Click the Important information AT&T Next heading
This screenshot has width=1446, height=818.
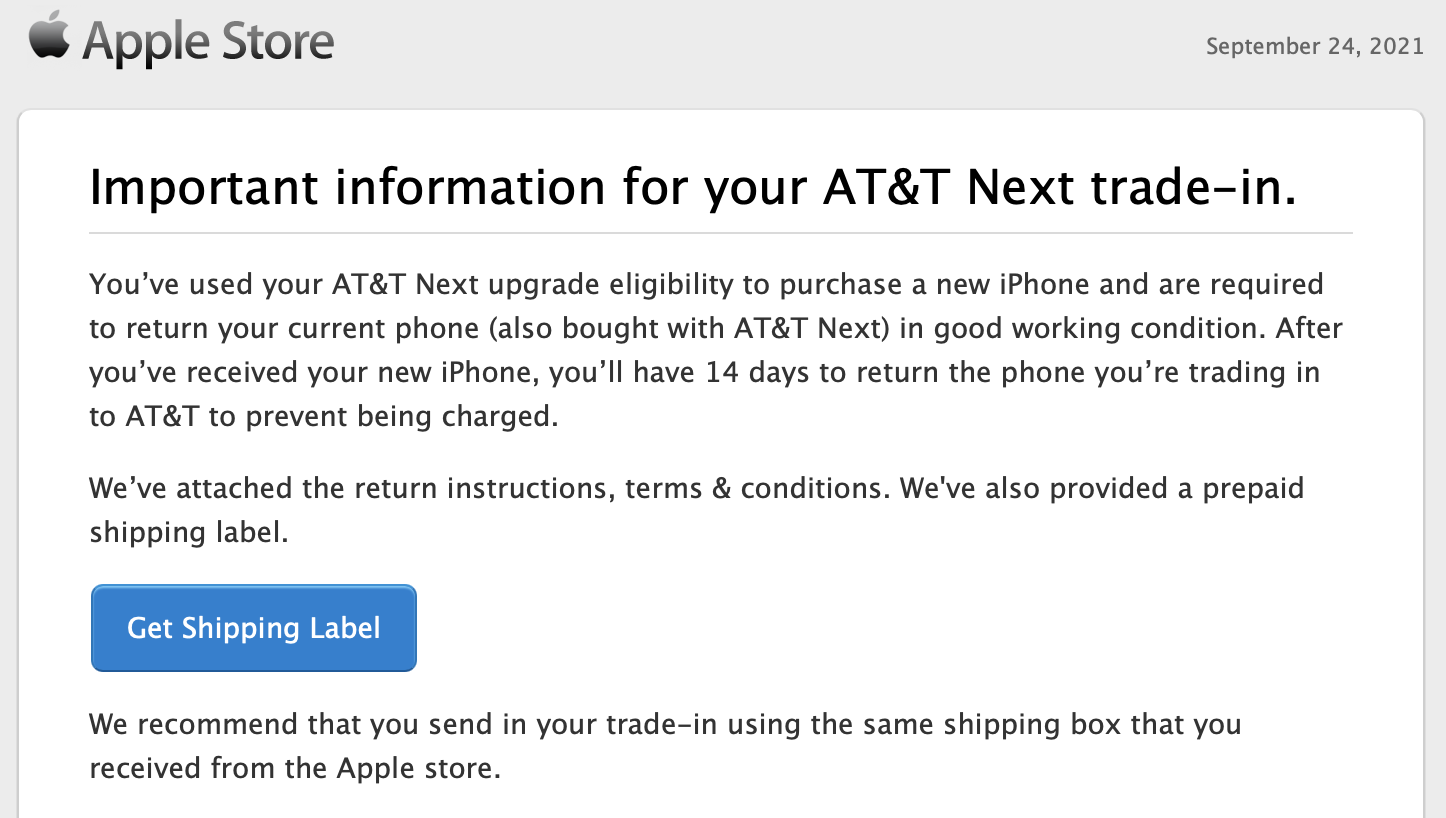pos(693,188)
